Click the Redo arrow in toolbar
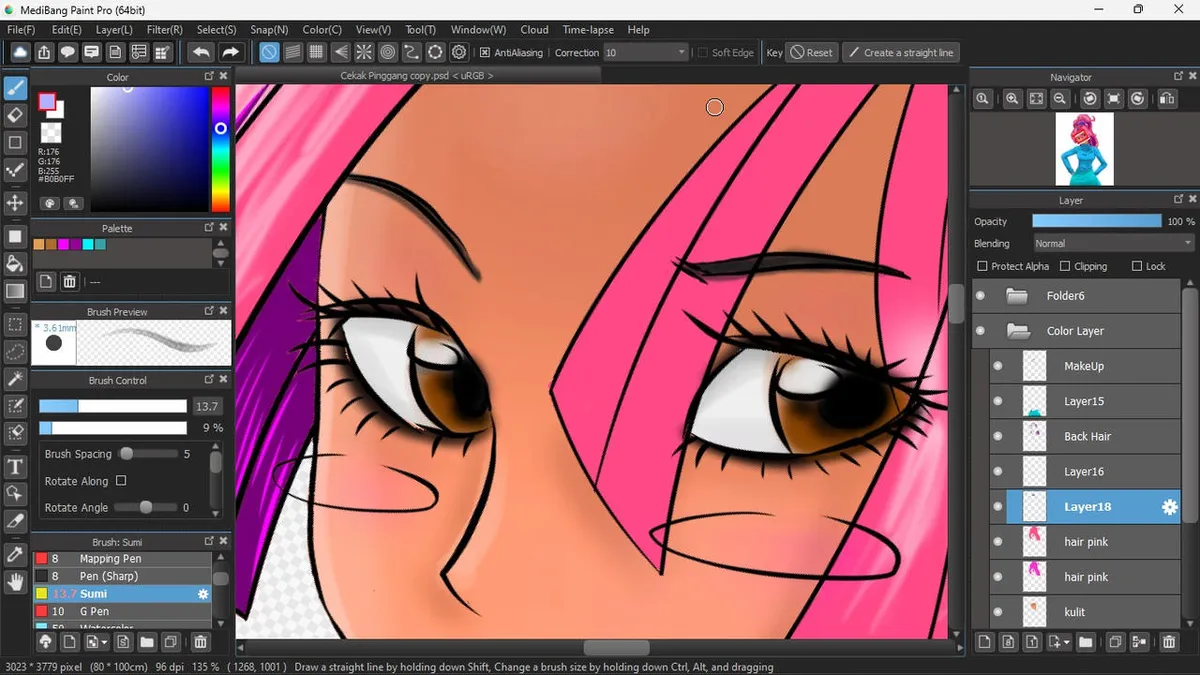Viewport: 1200px width, 675px height. pyautogui.click(x=230, y=52)
